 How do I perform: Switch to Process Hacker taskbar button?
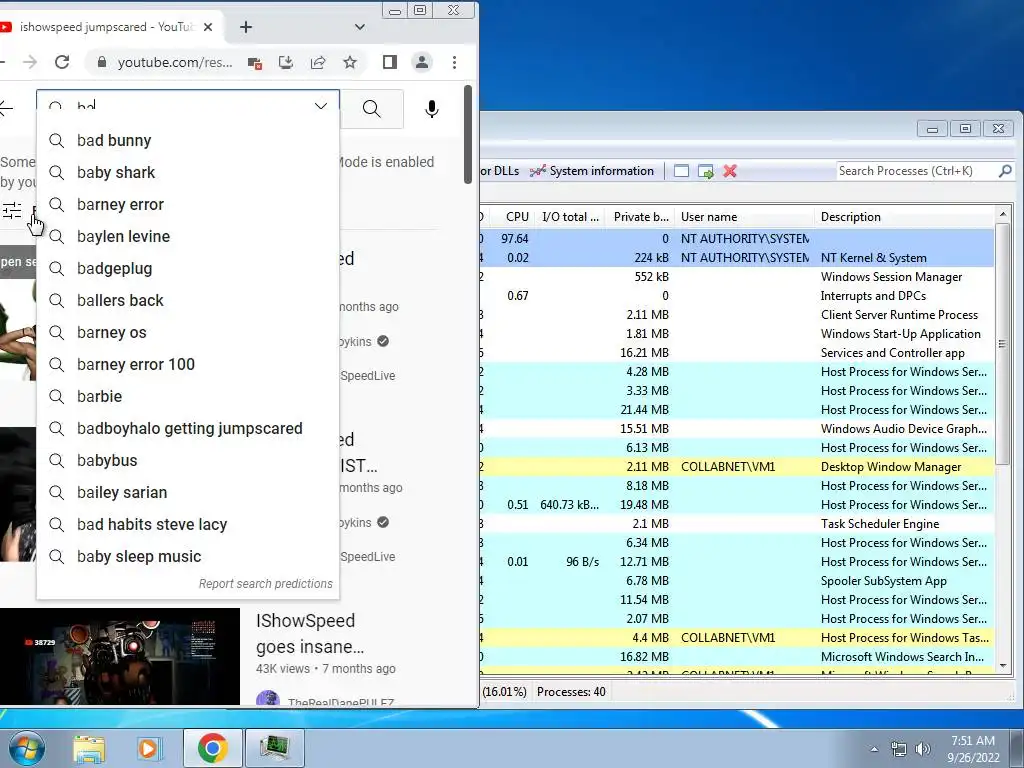274,748
